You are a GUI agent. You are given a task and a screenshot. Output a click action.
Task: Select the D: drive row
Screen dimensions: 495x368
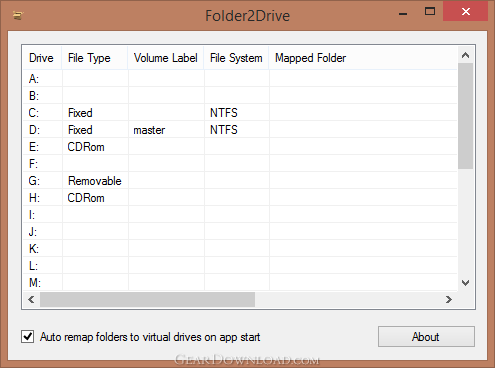(240, 130)
